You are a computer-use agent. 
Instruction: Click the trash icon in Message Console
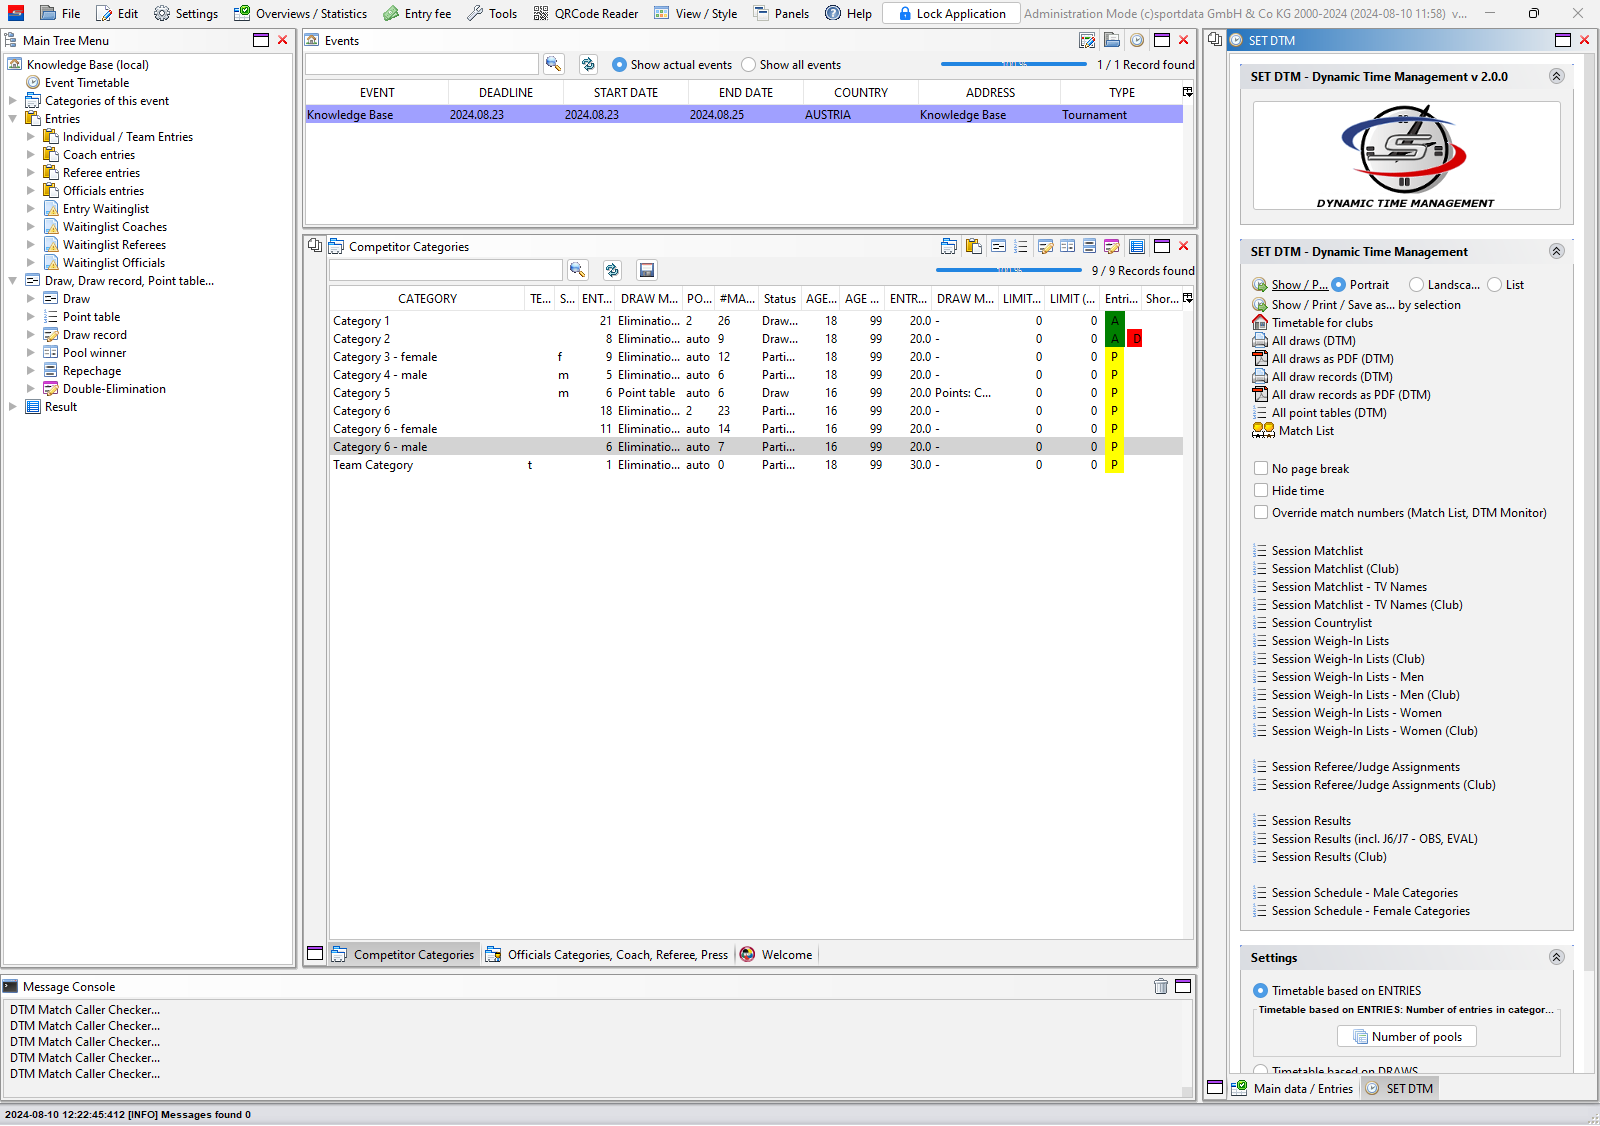coord(1161,986)
